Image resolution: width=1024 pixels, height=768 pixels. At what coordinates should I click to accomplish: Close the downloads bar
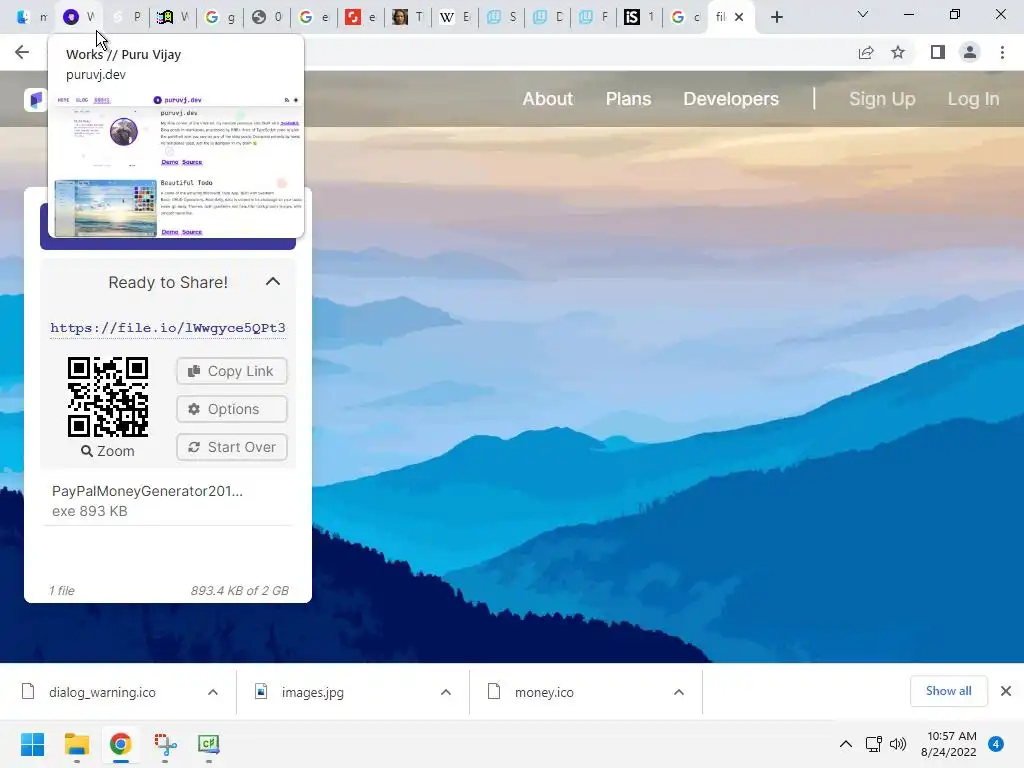tap(1006, 691)
